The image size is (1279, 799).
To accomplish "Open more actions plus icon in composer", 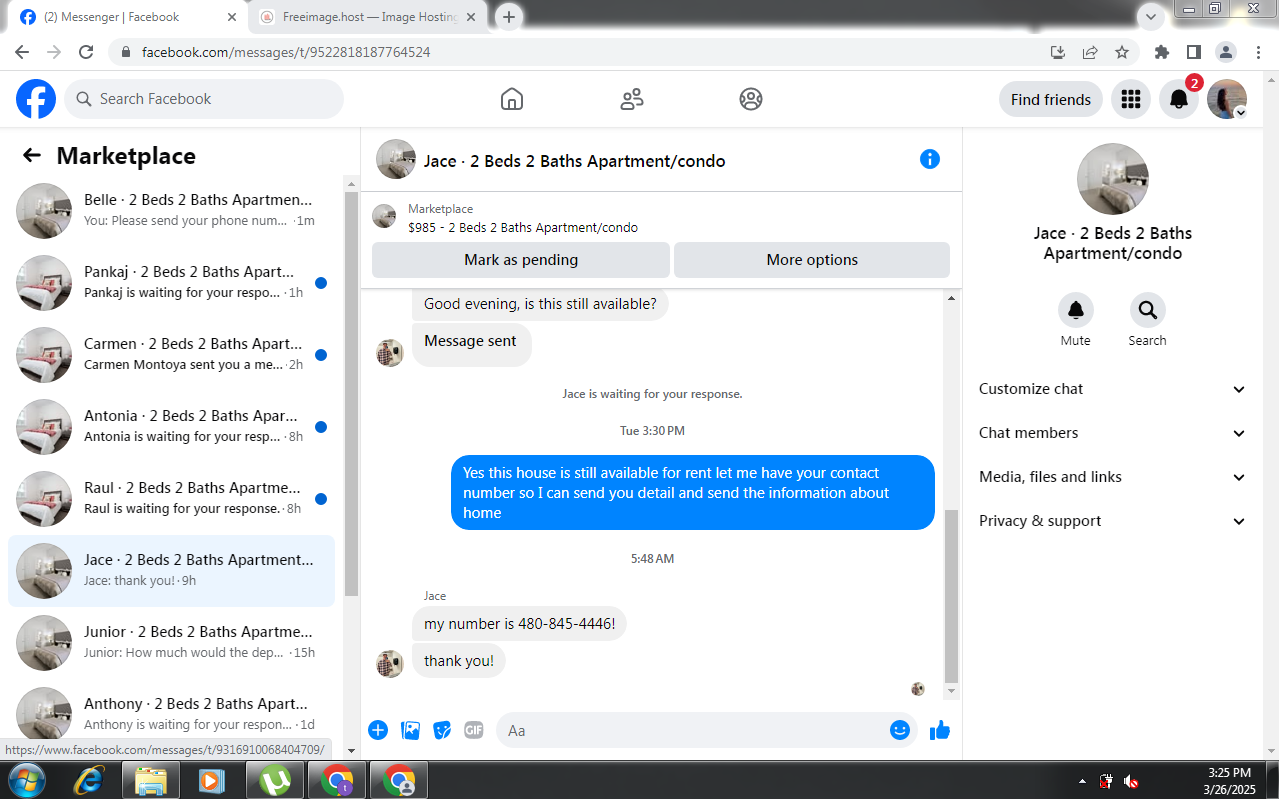I will click(378, 730).
